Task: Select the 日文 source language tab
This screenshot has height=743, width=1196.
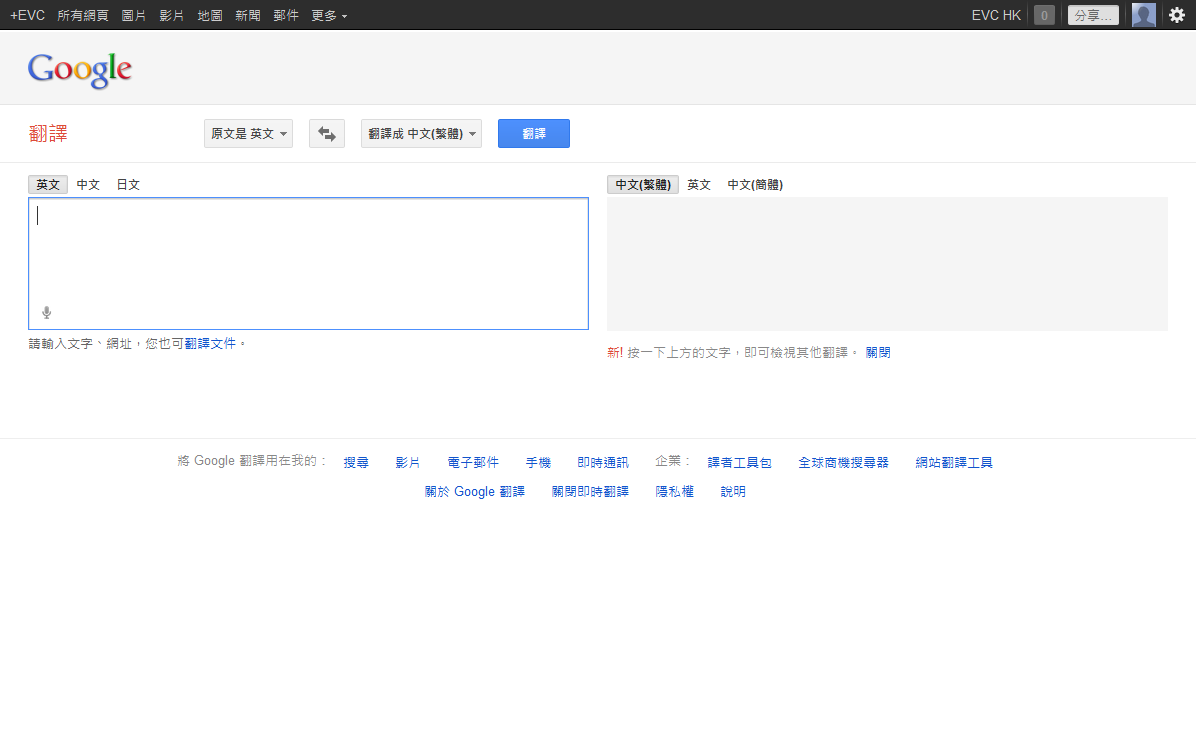Action: click(x=128, y=185)
